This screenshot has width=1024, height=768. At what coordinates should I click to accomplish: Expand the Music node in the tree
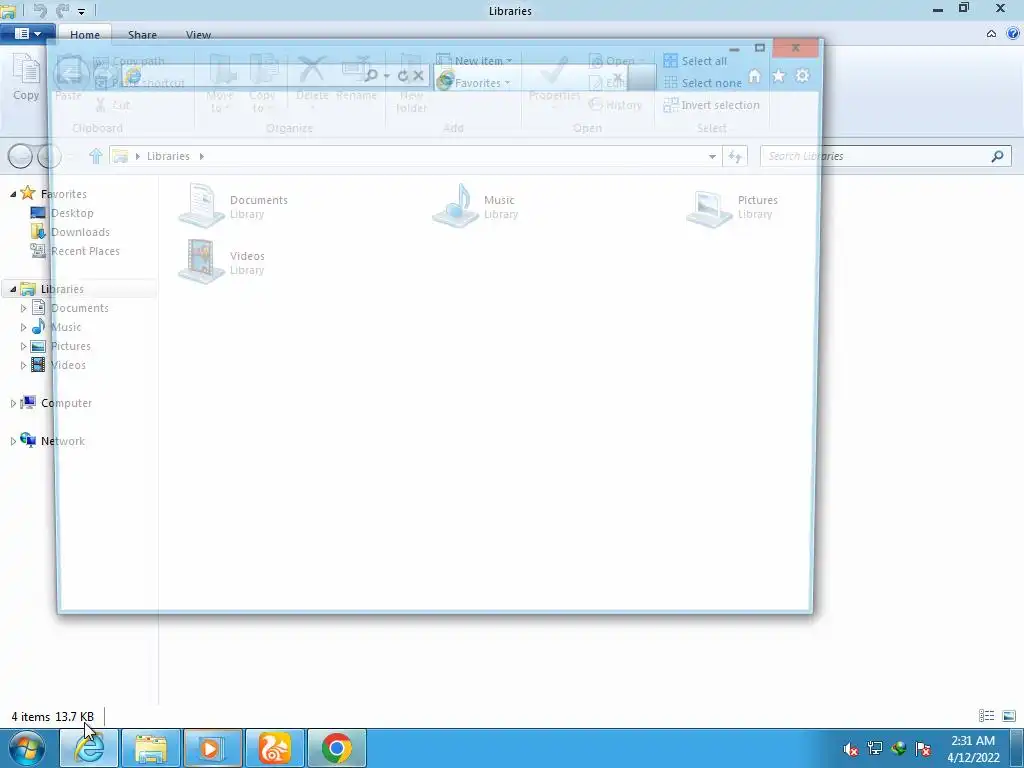[24, 327]
